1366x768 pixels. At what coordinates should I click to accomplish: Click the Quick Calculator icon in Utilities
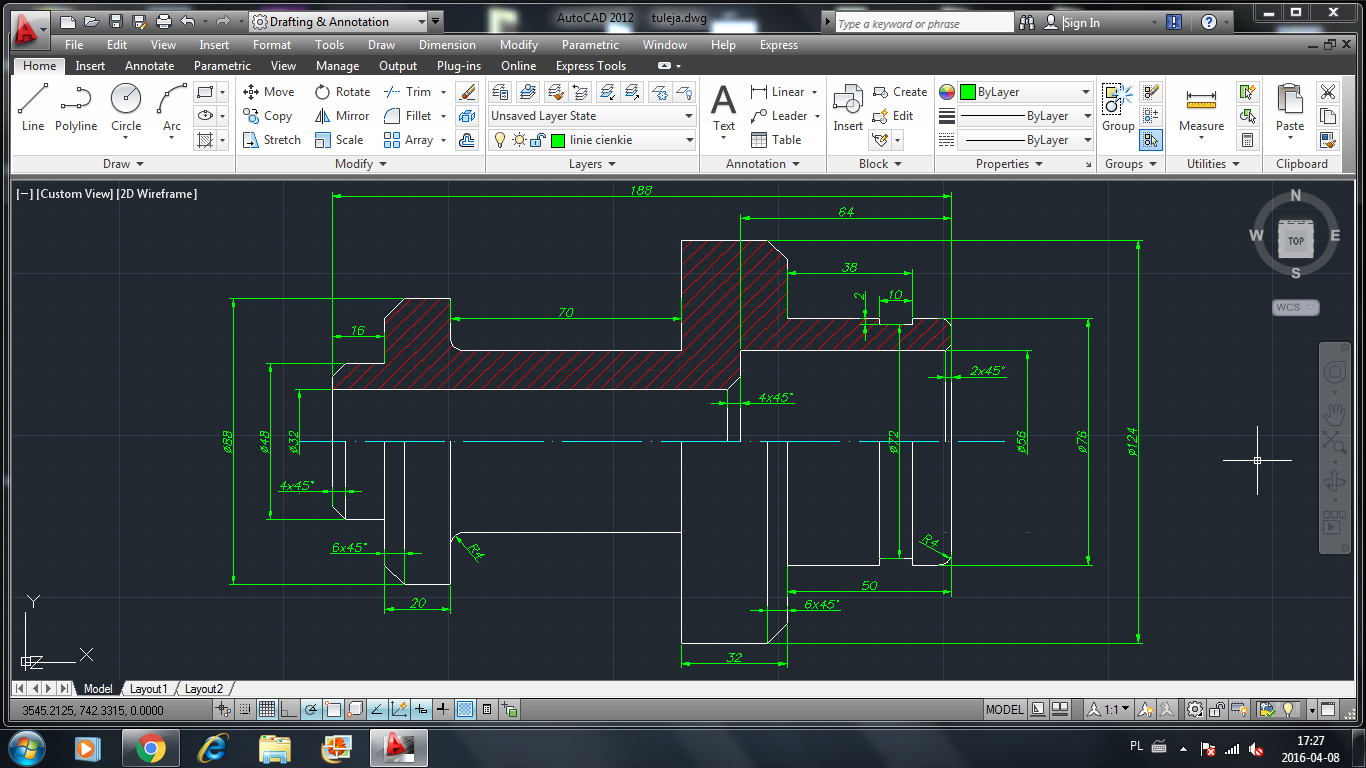pos(1247,140)
